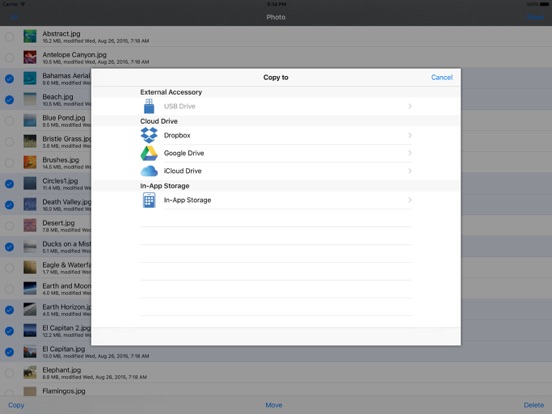
Task: Select the Elephant.jpg file name
Action: [62, 370]
